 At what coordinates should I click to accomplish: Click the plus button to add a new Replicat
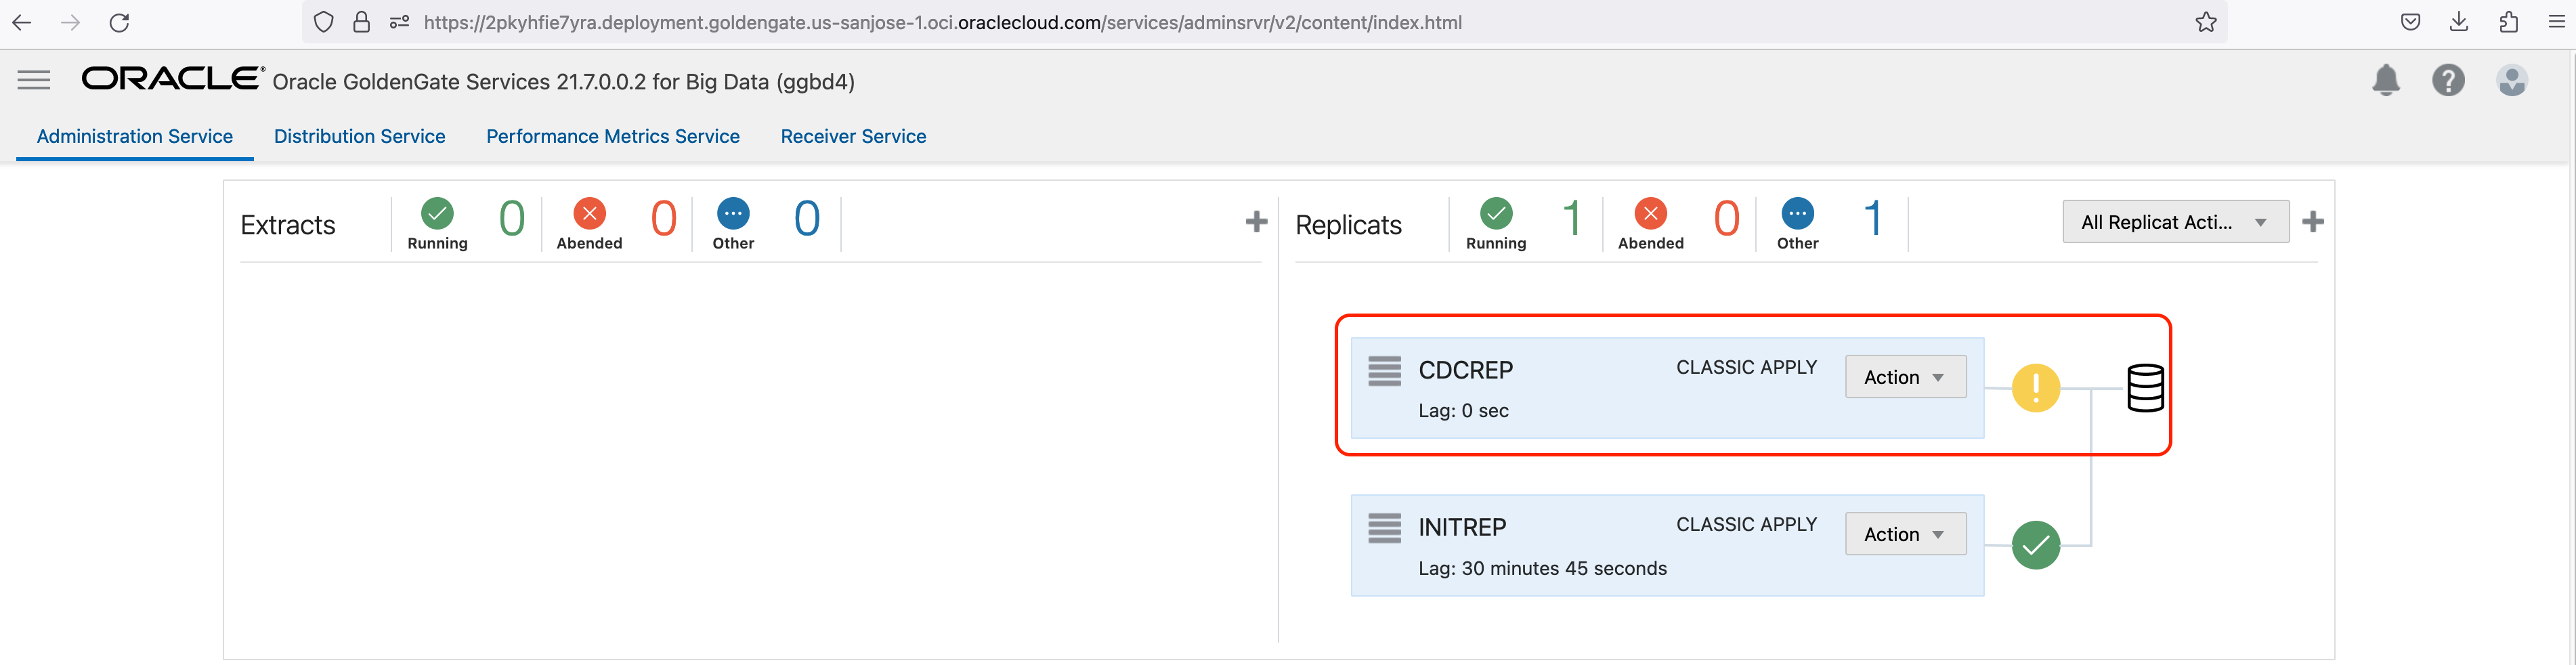coord(2313,221)
